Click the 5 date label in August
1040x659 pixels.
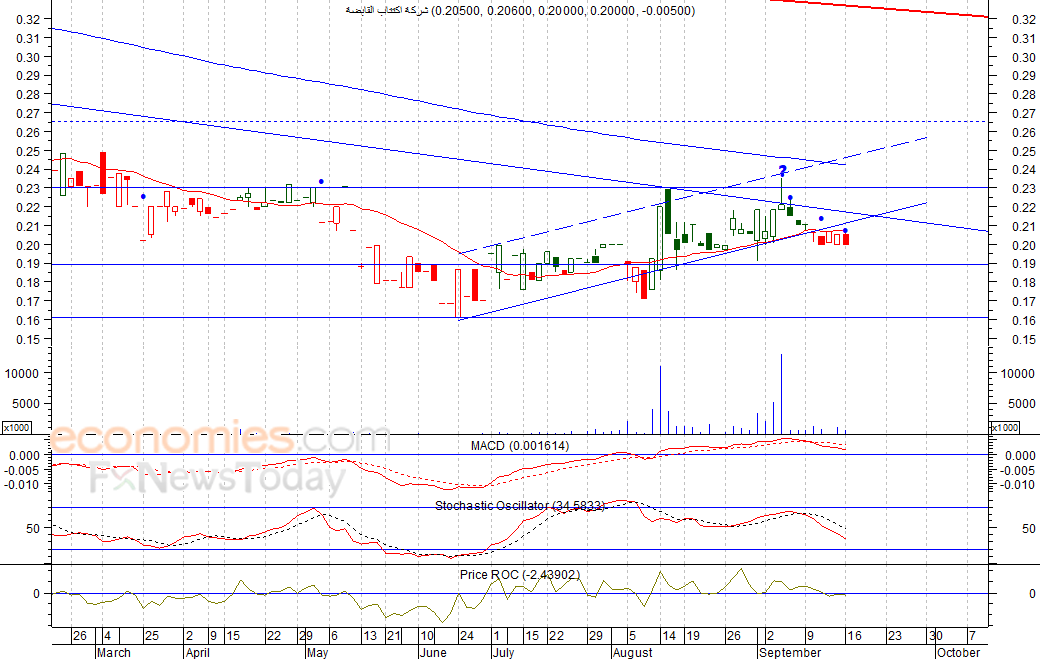(632, 636)
